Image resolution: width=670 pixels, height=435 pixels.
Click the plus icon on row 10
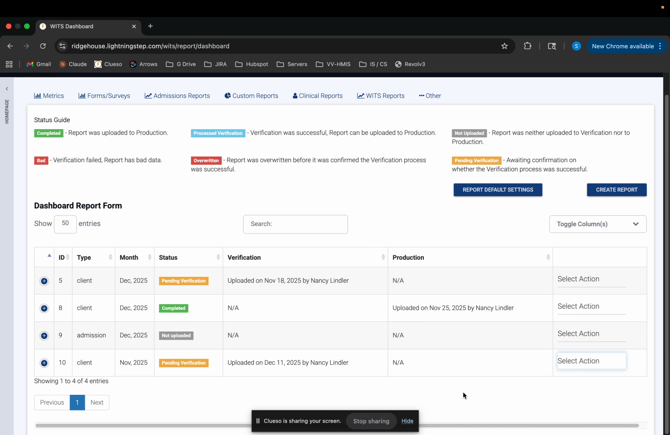44,363
